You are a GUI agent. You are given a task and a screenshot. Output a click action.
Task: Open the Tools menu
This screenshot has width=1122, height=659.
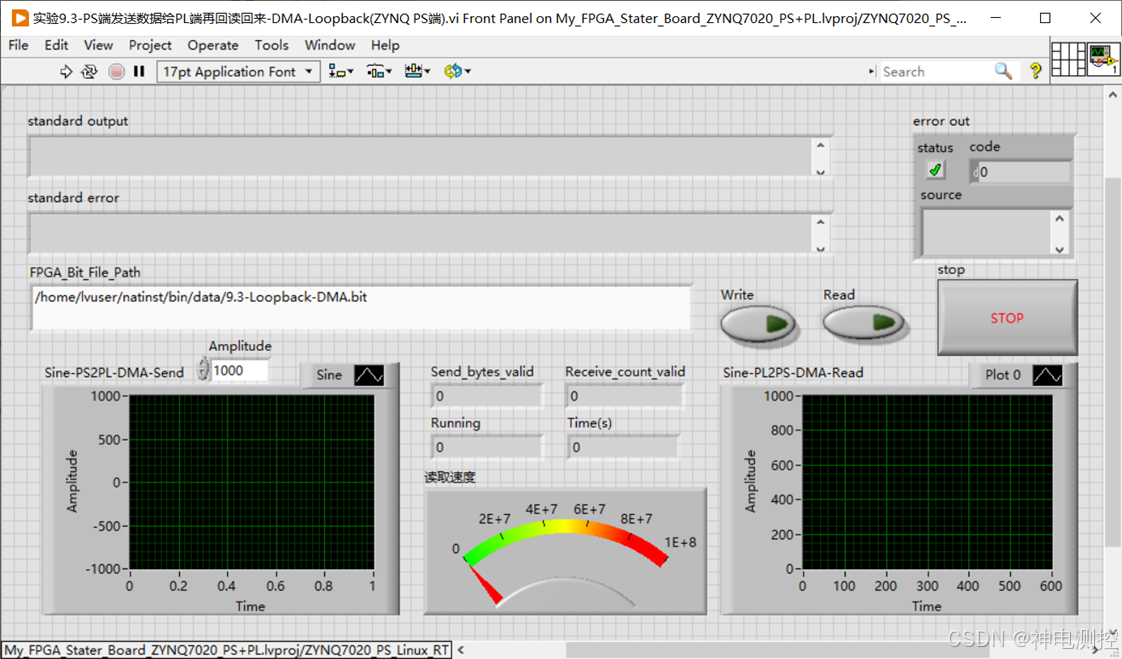point(272,45)
